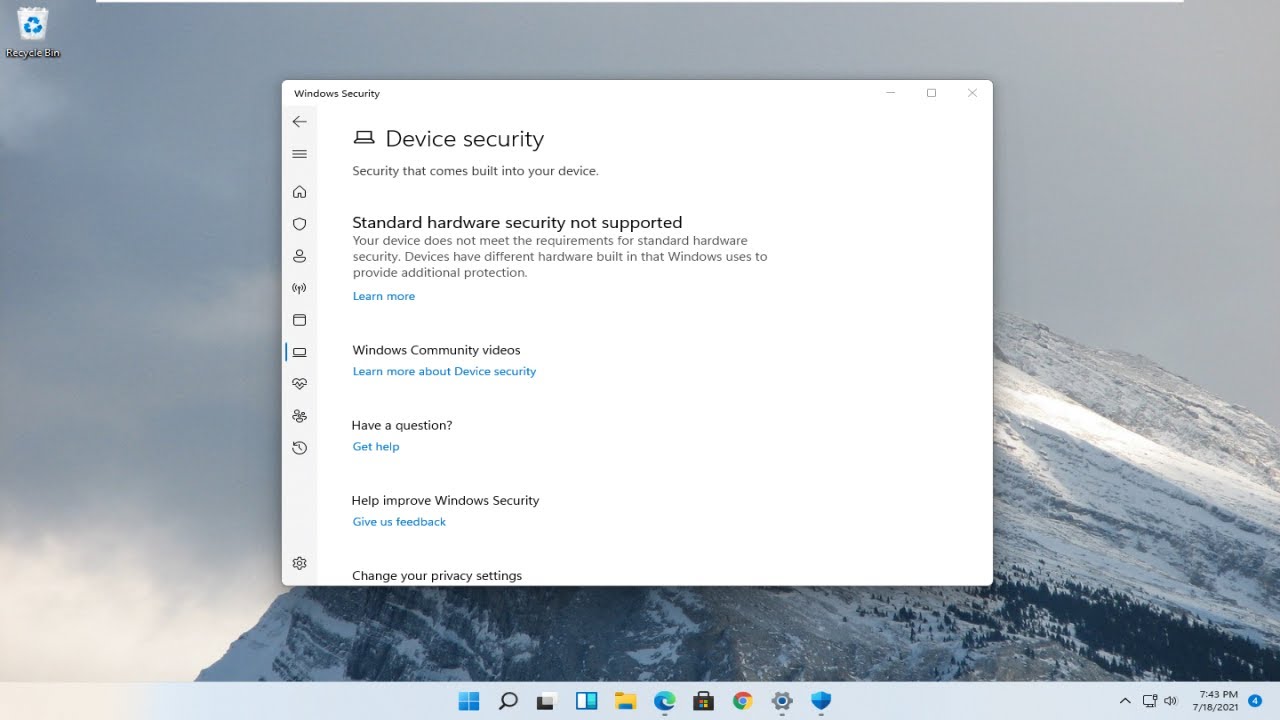
Task: Click Change your privacy settings text
Action: pyautogui.click(x=437, y=575)
